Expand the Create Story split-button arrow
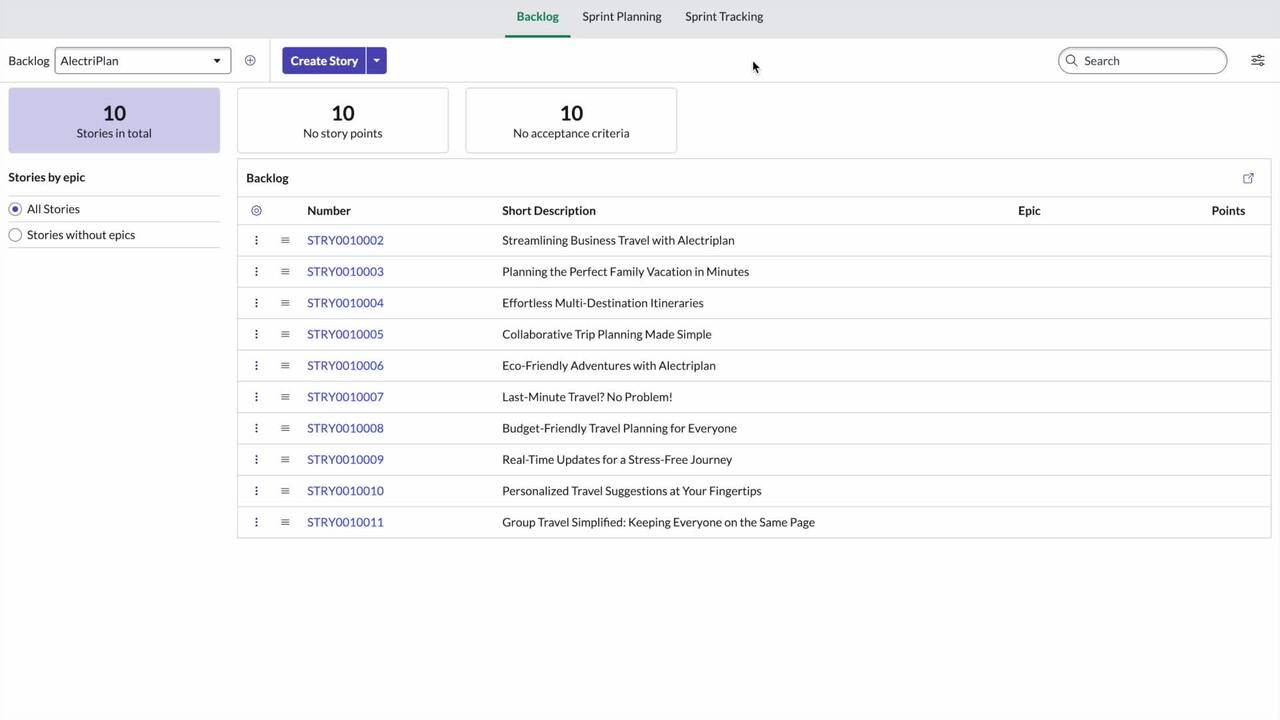The height and width of the screenshot is (720, 1280). 376,60
